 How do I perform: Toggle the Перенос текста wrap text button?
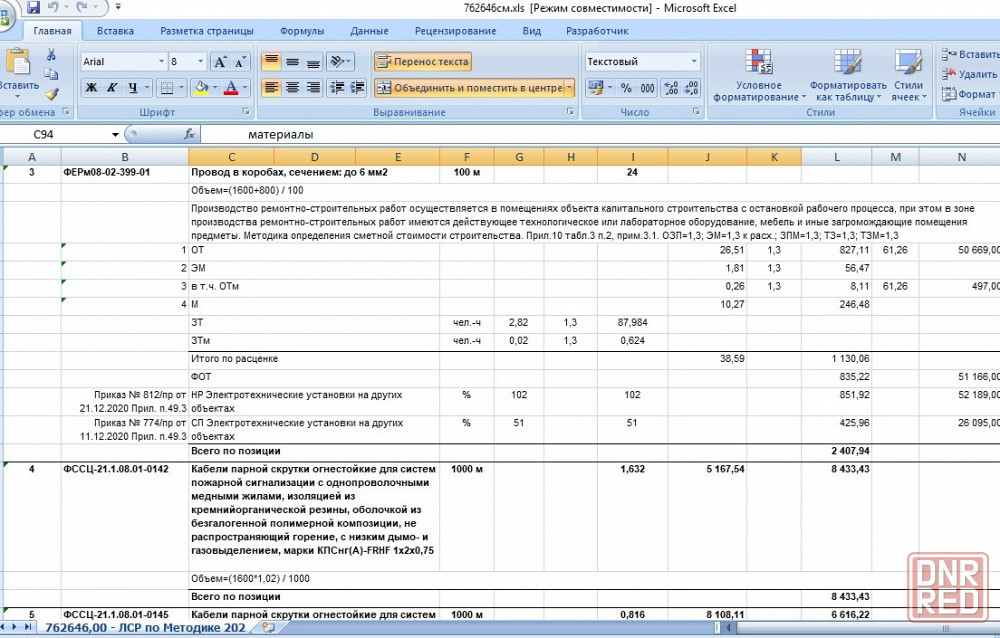(x=423, y=62)
